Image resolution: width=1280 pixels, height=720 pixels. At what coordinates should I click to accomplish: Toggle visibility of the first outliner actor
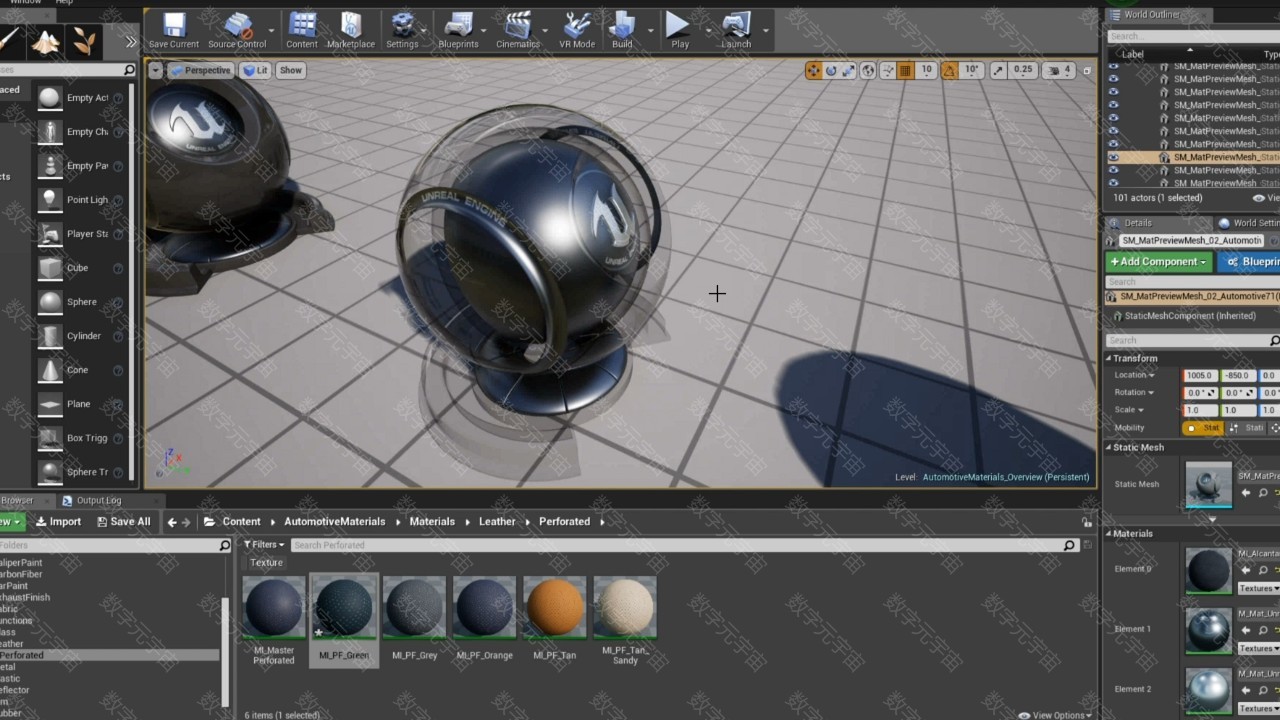1113,66
